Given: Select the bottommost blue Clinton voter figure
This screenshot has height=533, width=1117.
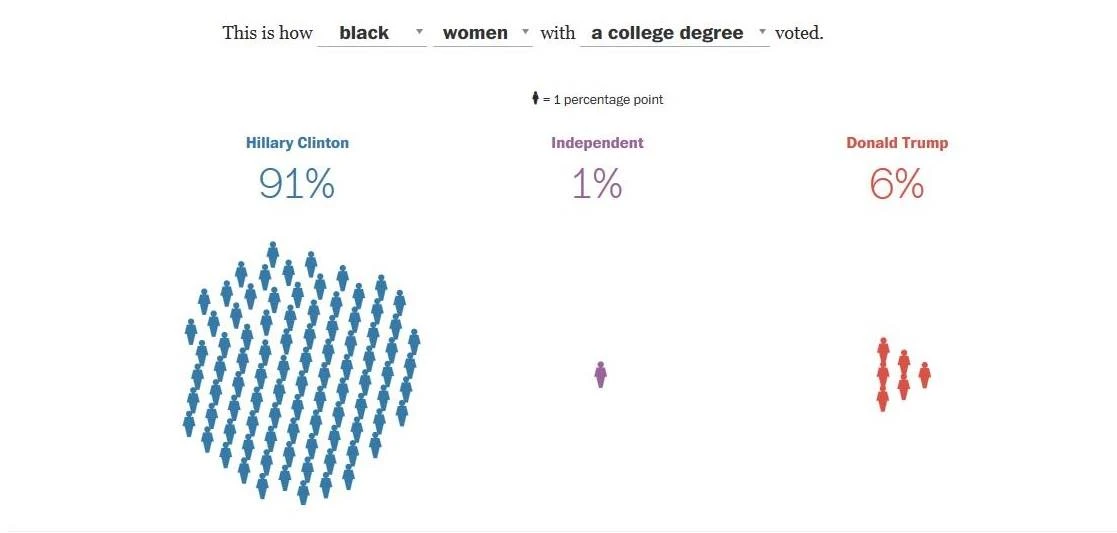Looking at the screenshot, I should pyautogui.click(x=303, y=492).
